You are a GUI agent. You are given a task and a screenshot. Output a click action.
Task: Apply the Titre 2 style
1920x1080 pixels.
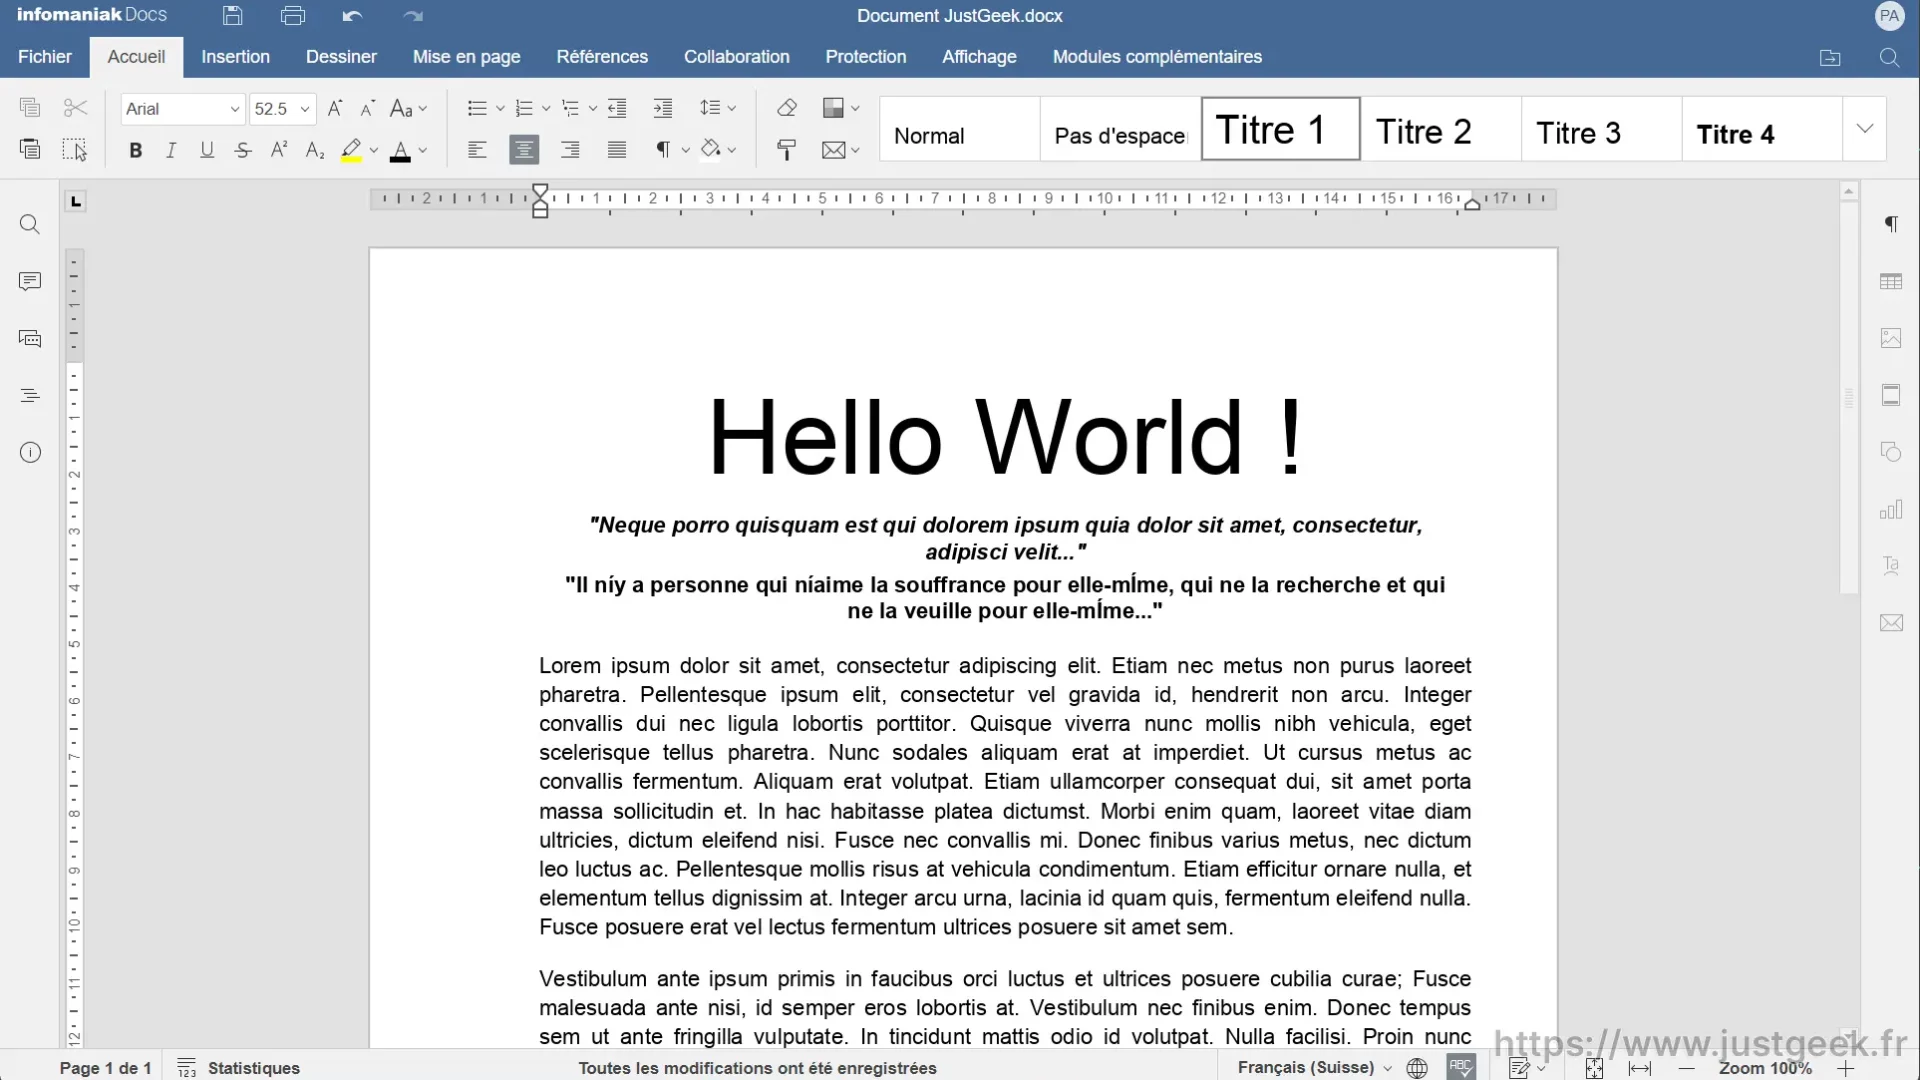point(1441,129)
